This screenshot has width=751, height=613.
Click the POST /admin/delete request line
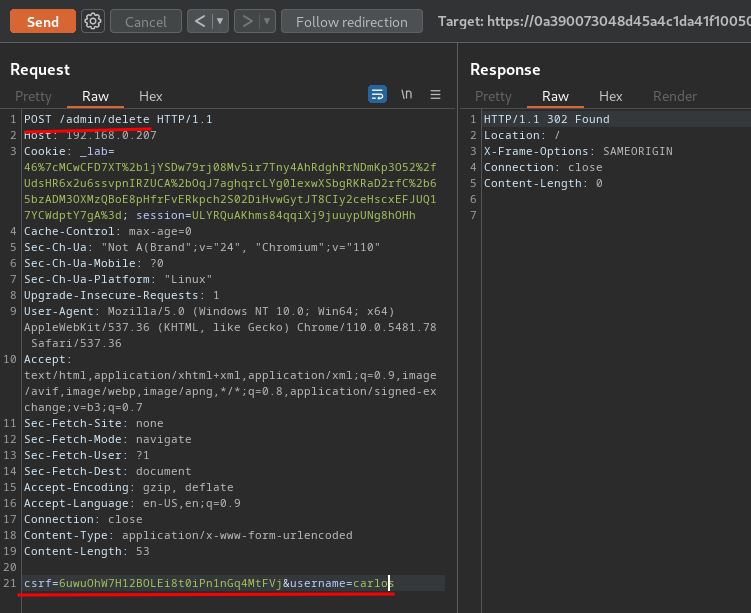[x=118, y=119]
